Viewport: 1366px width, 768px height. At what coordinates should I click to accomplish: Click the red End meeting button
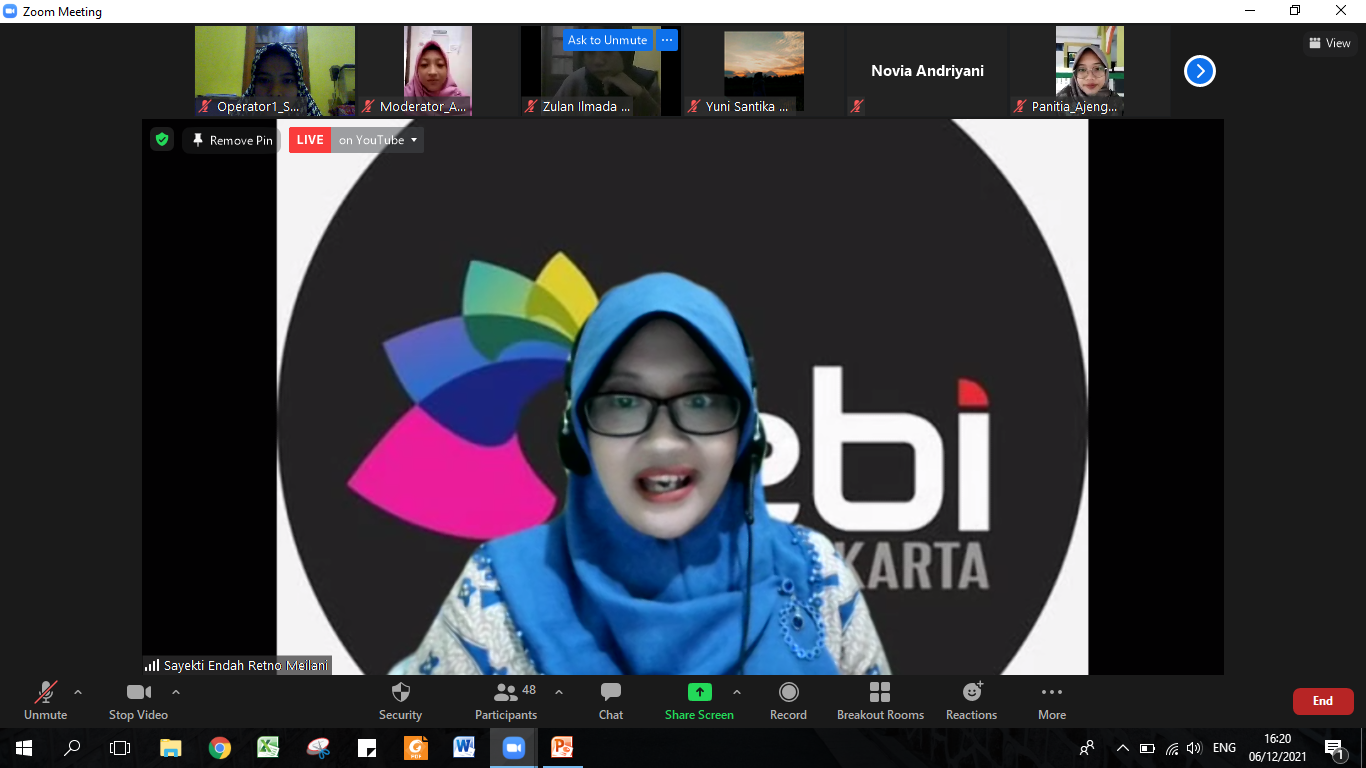1323,701
